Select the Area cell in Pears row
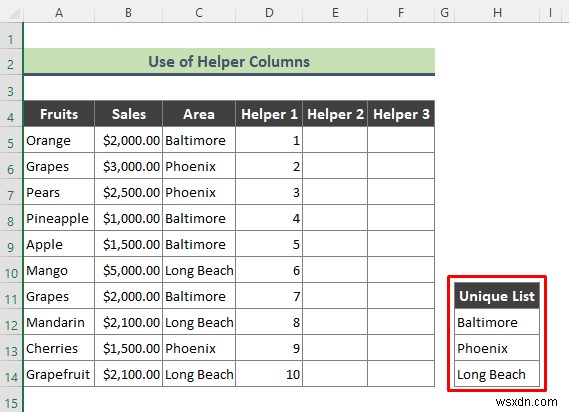Screen dimensions: 569x412 point(199,192)
